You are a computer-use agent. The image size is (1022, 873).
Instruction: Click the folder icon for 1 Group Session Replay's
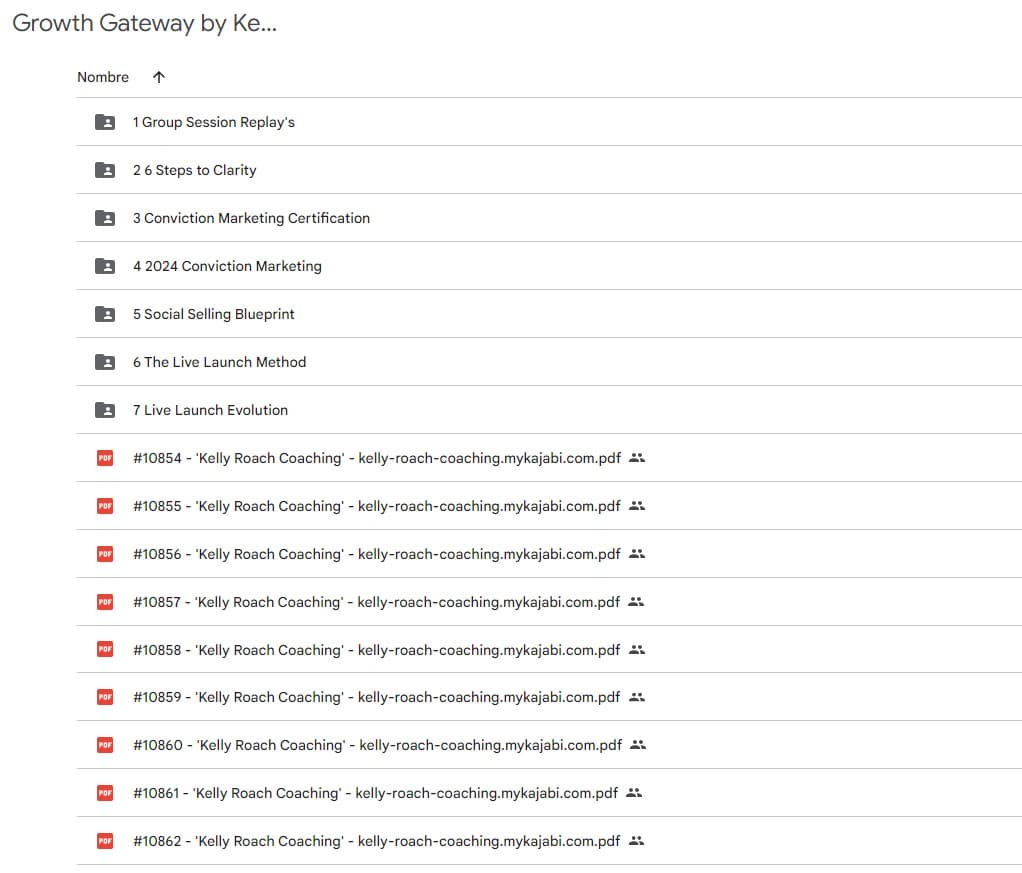coord(105,122)
